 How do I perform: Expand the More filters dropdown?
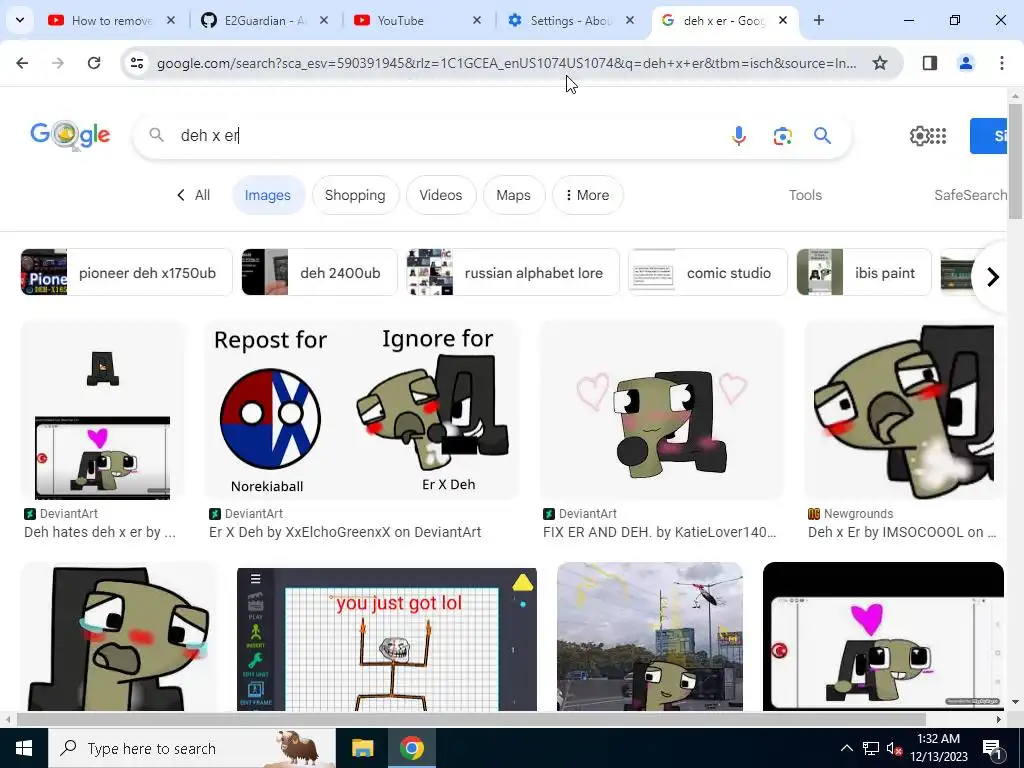(x=588, y=195)
